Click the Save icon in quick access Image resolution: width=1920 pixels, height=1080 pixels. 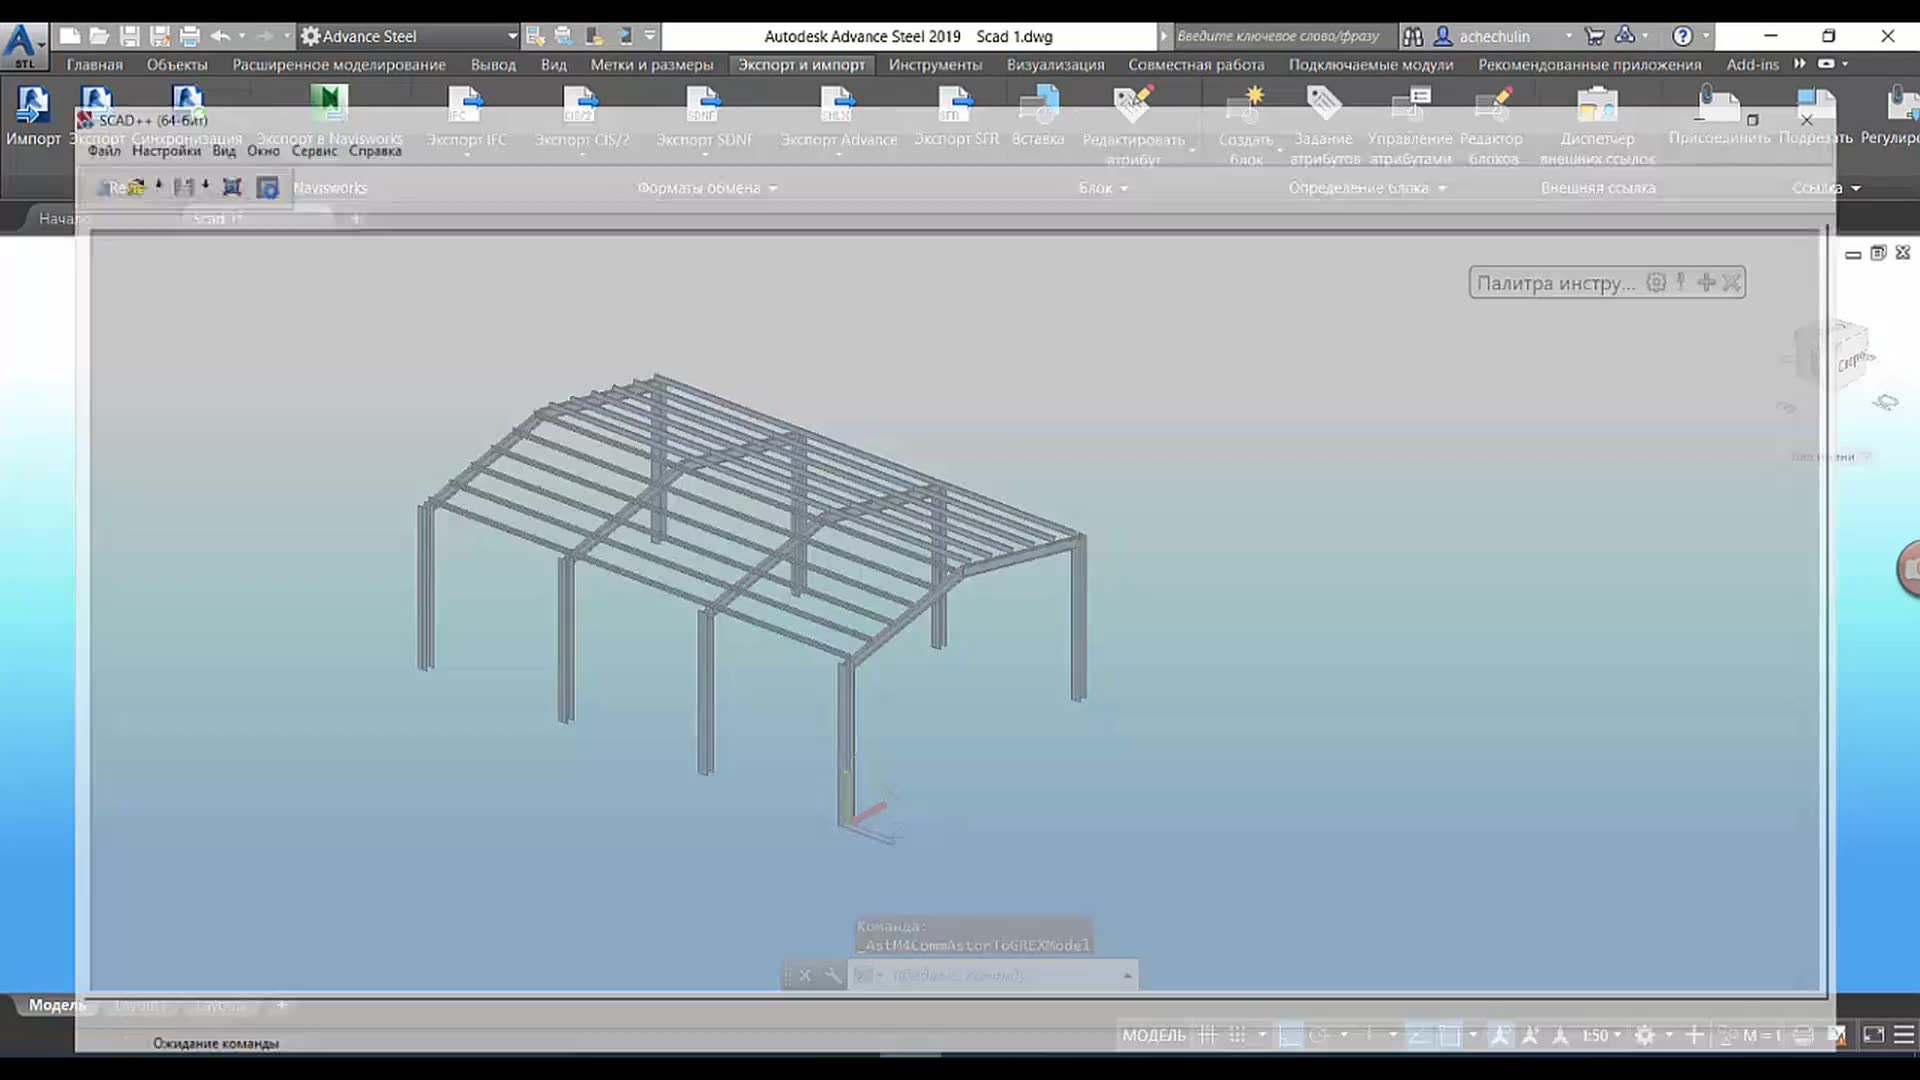130,36
